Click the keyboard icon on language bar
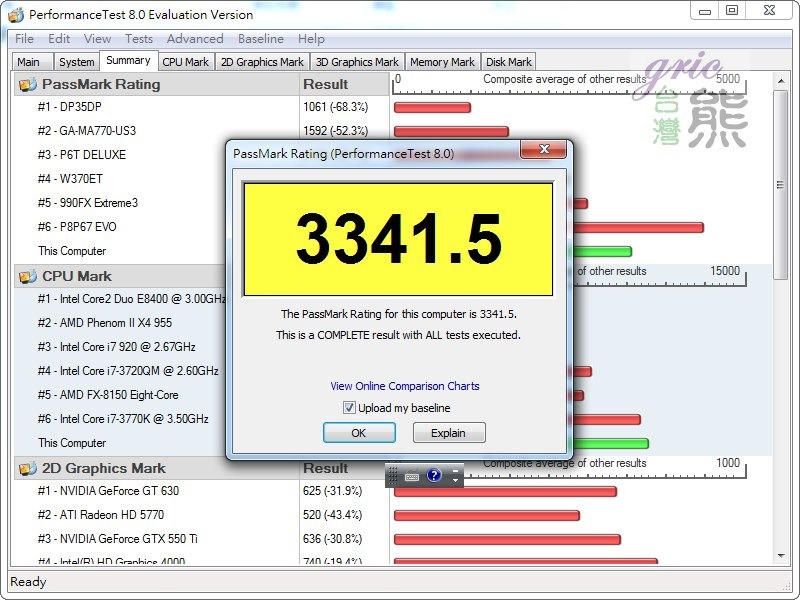The height and width of the screenshot is (600, 800). [x=412, y=477]
